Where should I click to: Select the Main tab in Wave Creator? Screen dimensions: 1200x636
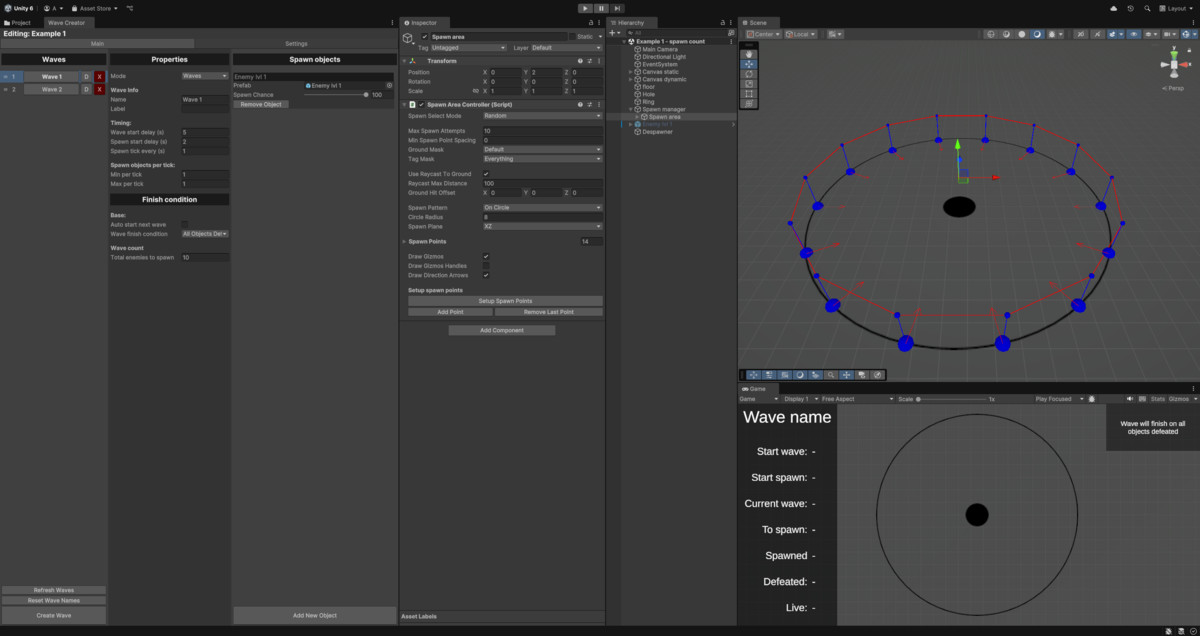98,44
